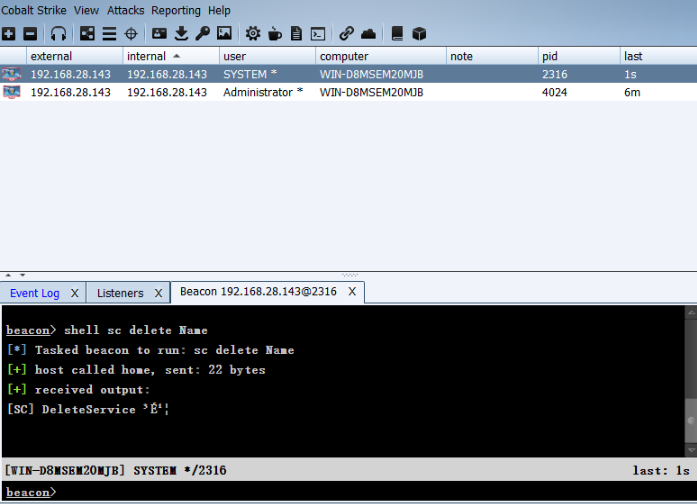The height and width of the screenshot is (504, 697).
Task: Select the Administrator session with pid 4024
Action: click(263, 92)
